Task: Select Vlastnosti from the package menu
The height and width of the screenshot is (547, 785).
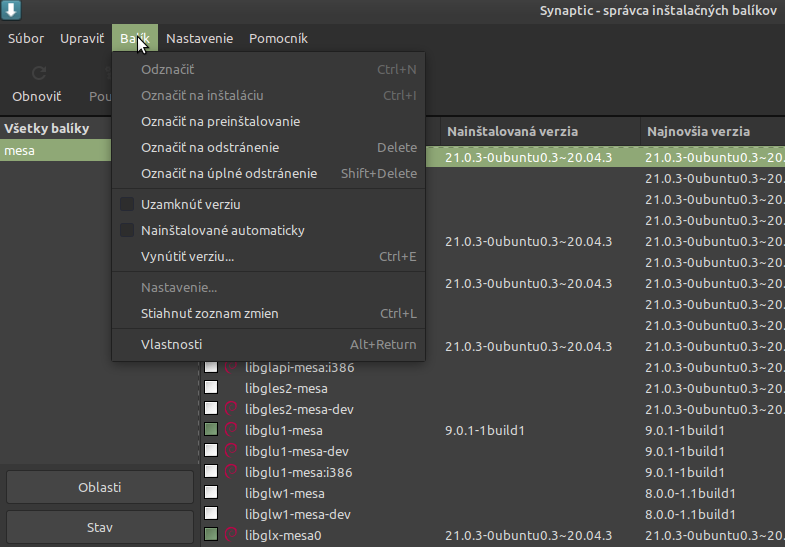Action: tap(172, 344)
